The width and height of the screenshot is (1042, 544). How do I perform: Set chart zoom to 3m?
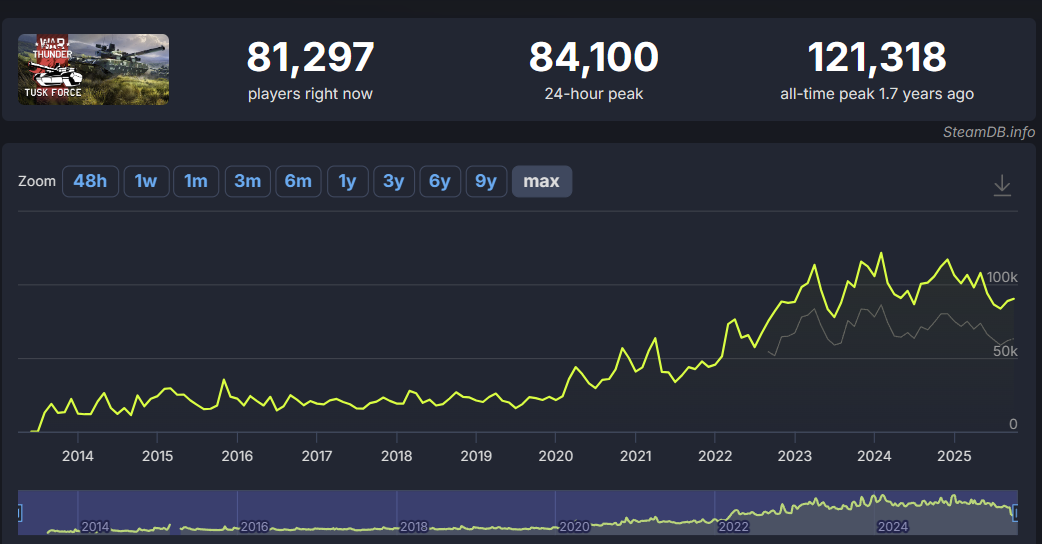tap(248, 181)
